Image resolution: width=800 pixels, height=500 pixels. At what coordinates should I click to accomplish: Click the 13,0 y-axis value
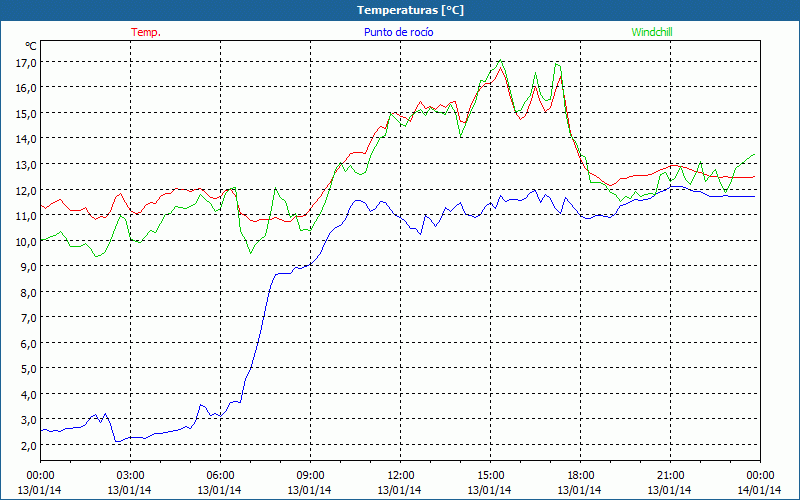click(x=26, y=164)
